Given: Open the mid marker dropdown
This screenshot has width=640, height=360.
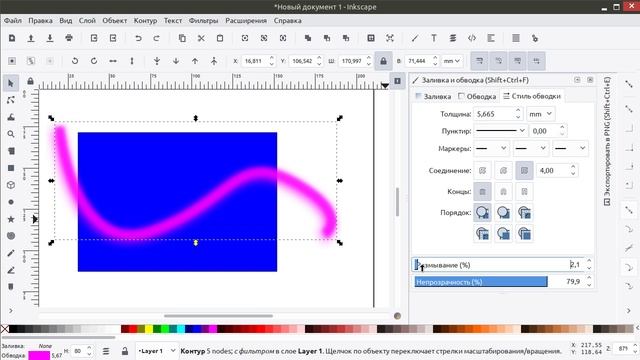Looking at the screenshot, I should (531, 149).
